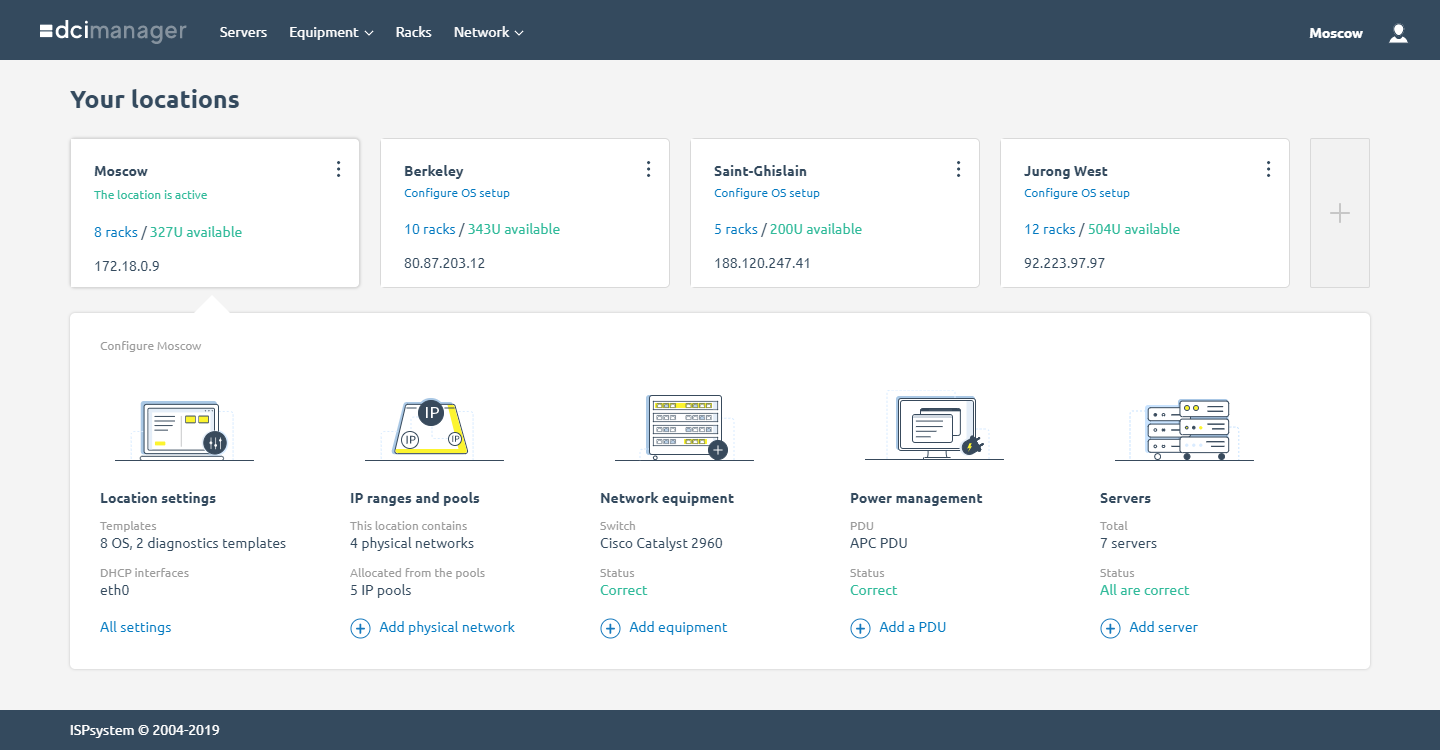Select the Berkeley location card title
The height and width of the screenshot is (750, 1440).
click(x=434, y=171)
